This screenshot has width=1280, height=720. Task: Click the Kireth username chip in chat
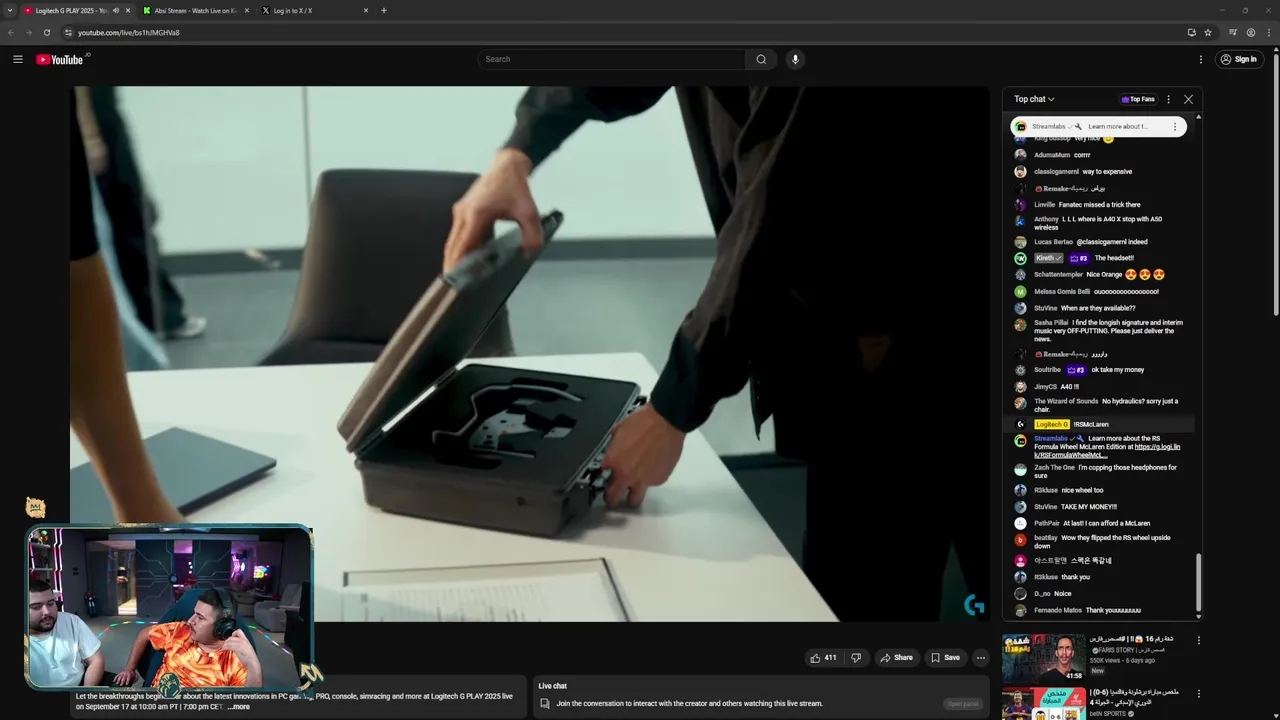point(1049,258)
